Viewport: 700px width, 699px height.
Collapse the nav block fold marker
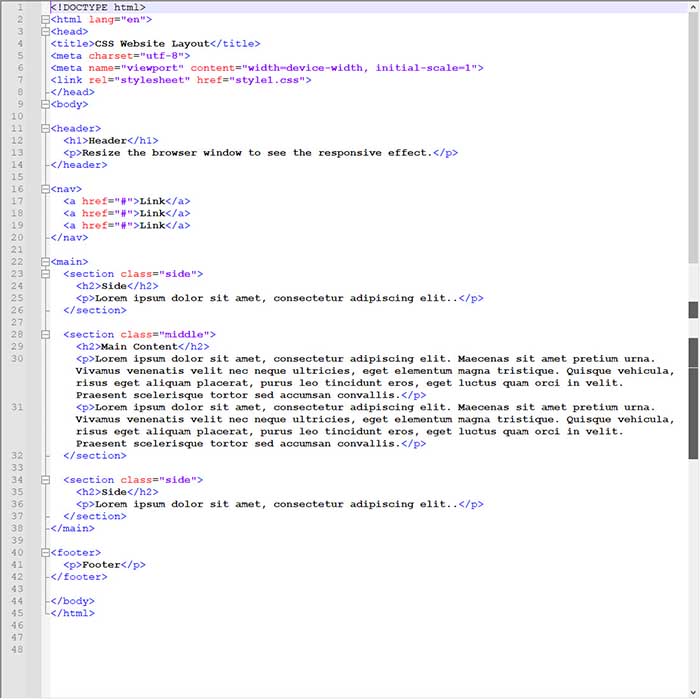pos(45,189)
